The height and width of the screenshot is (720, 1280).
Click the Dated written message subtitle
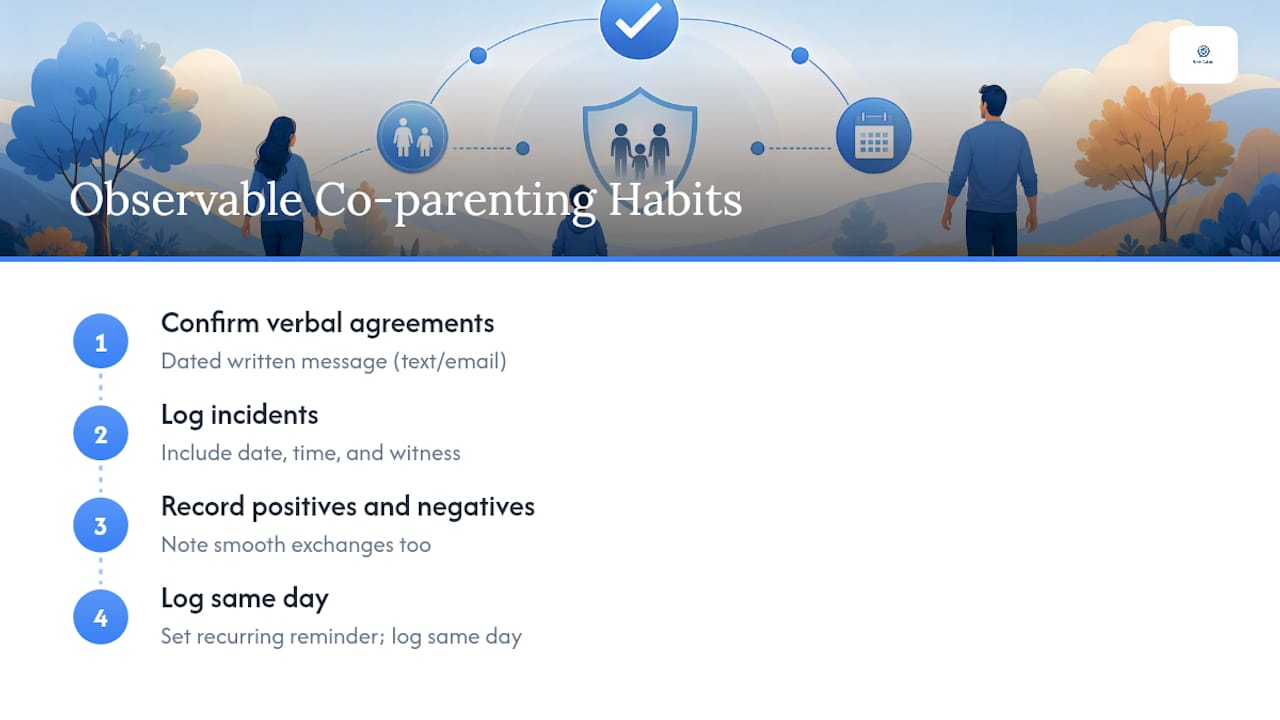[334, 361]
